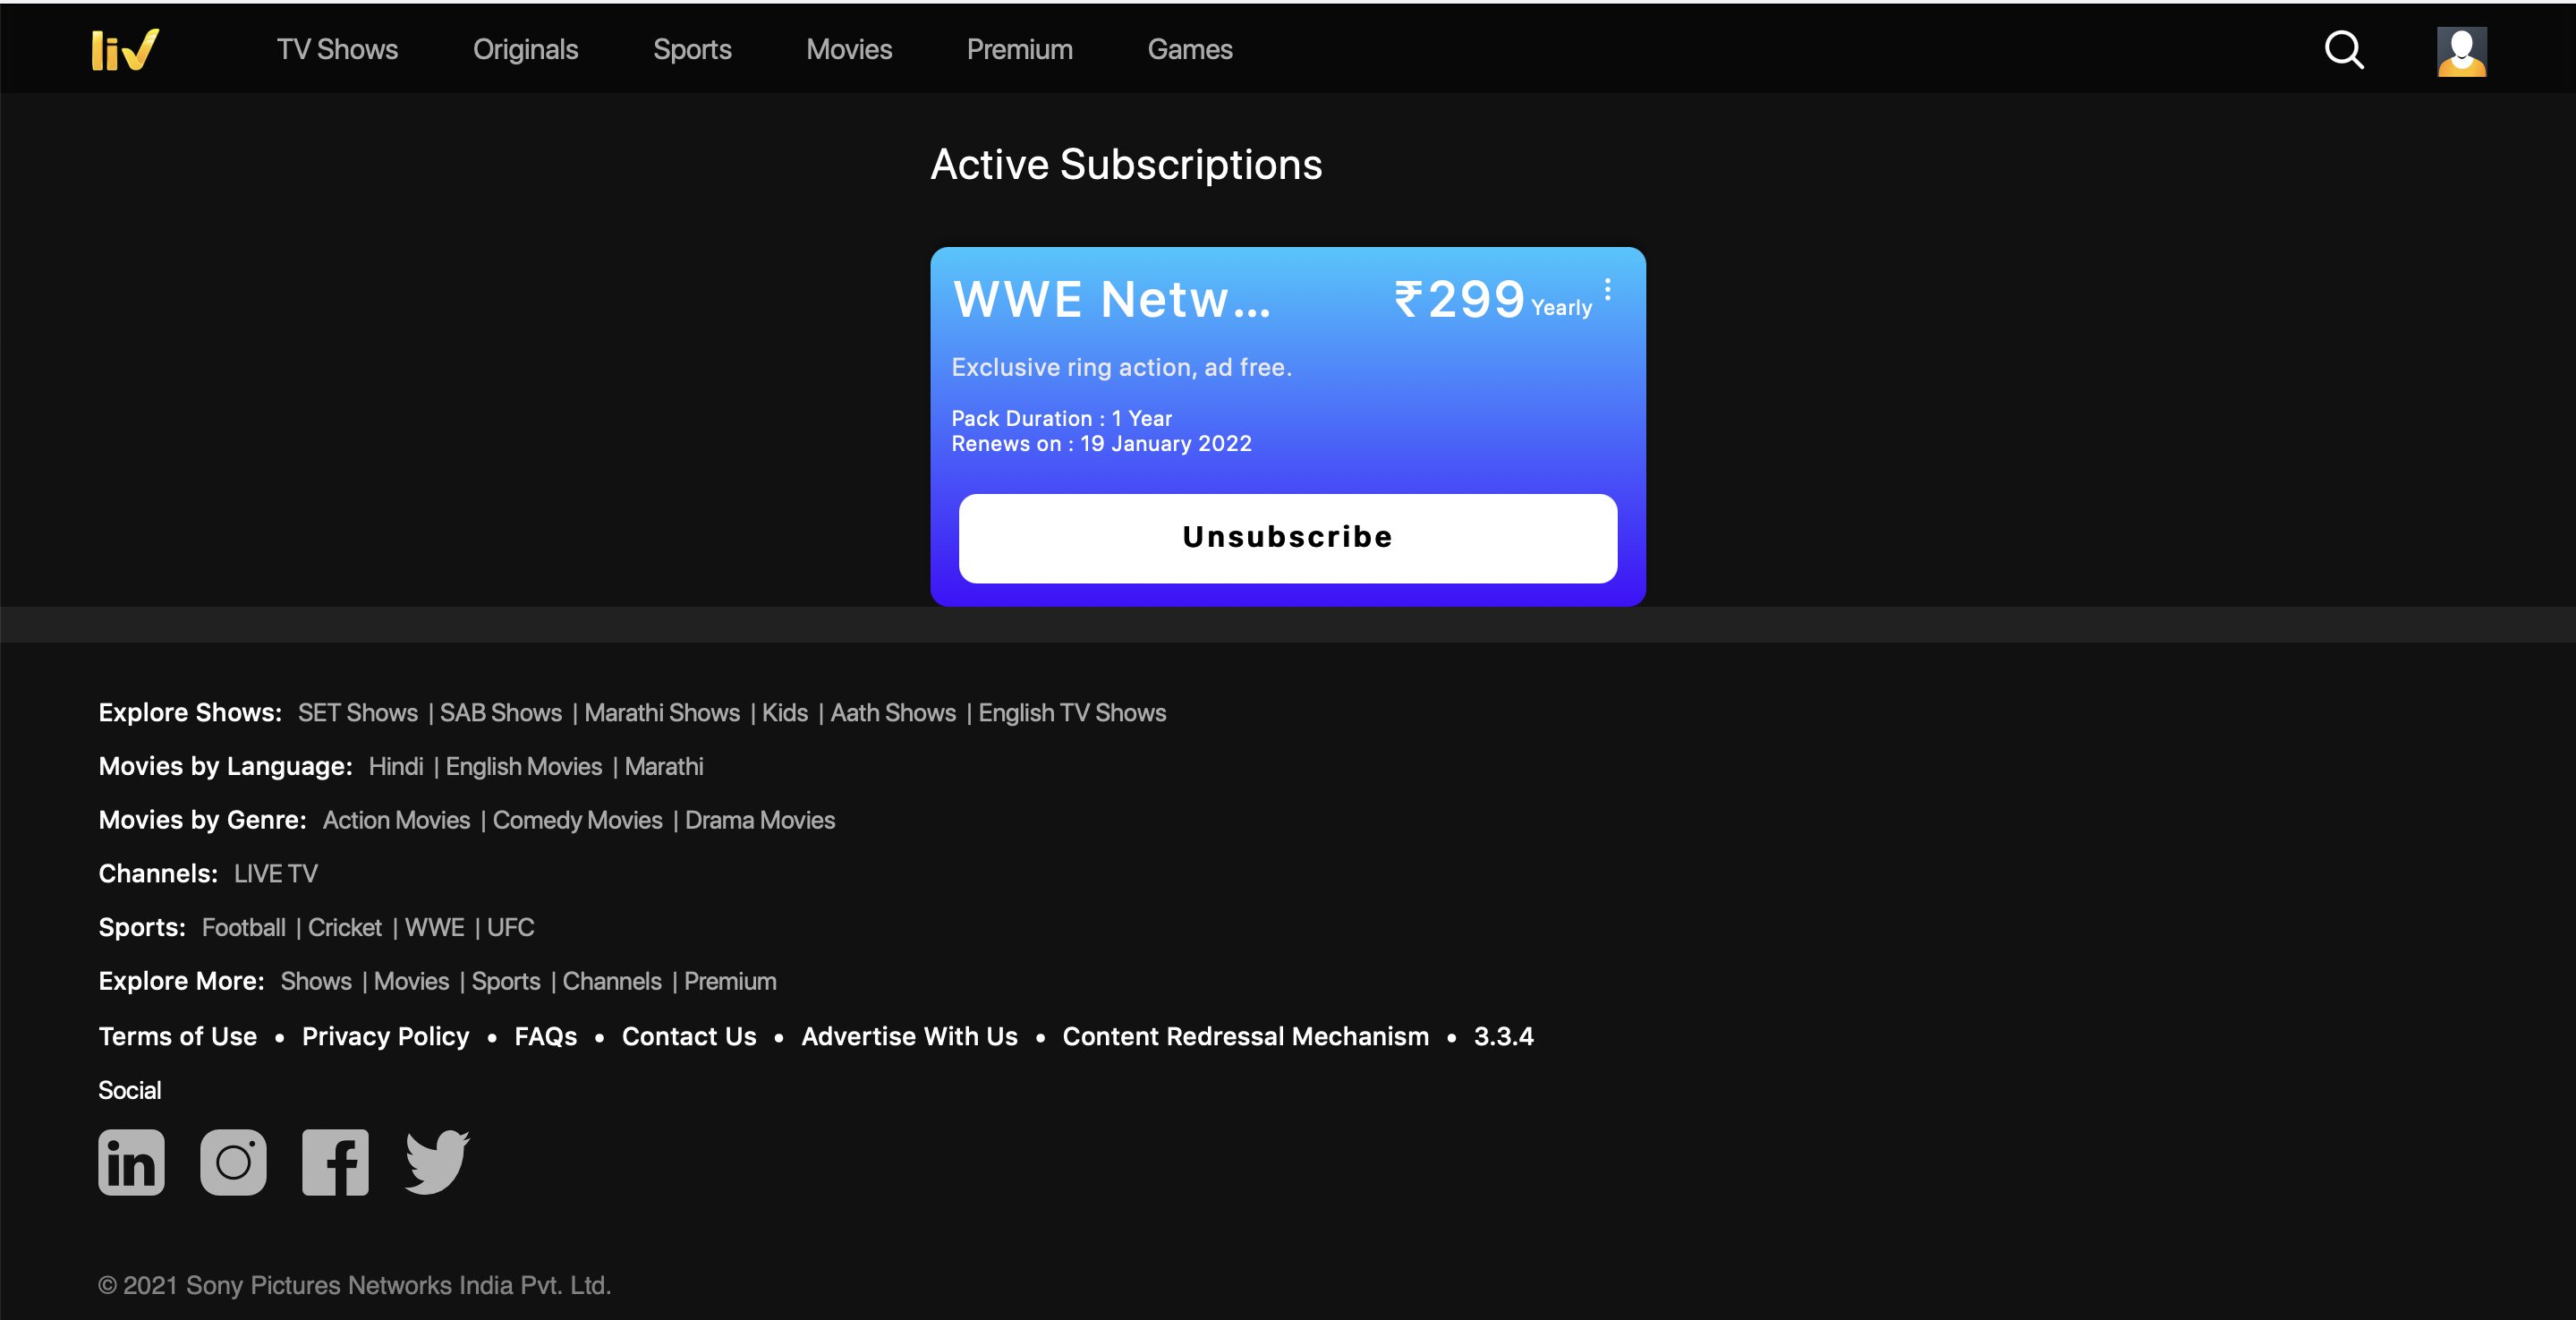Open the three-dot menu on WWE card
Screen dimensions: 2576x1320
(x=1607, y=290)
